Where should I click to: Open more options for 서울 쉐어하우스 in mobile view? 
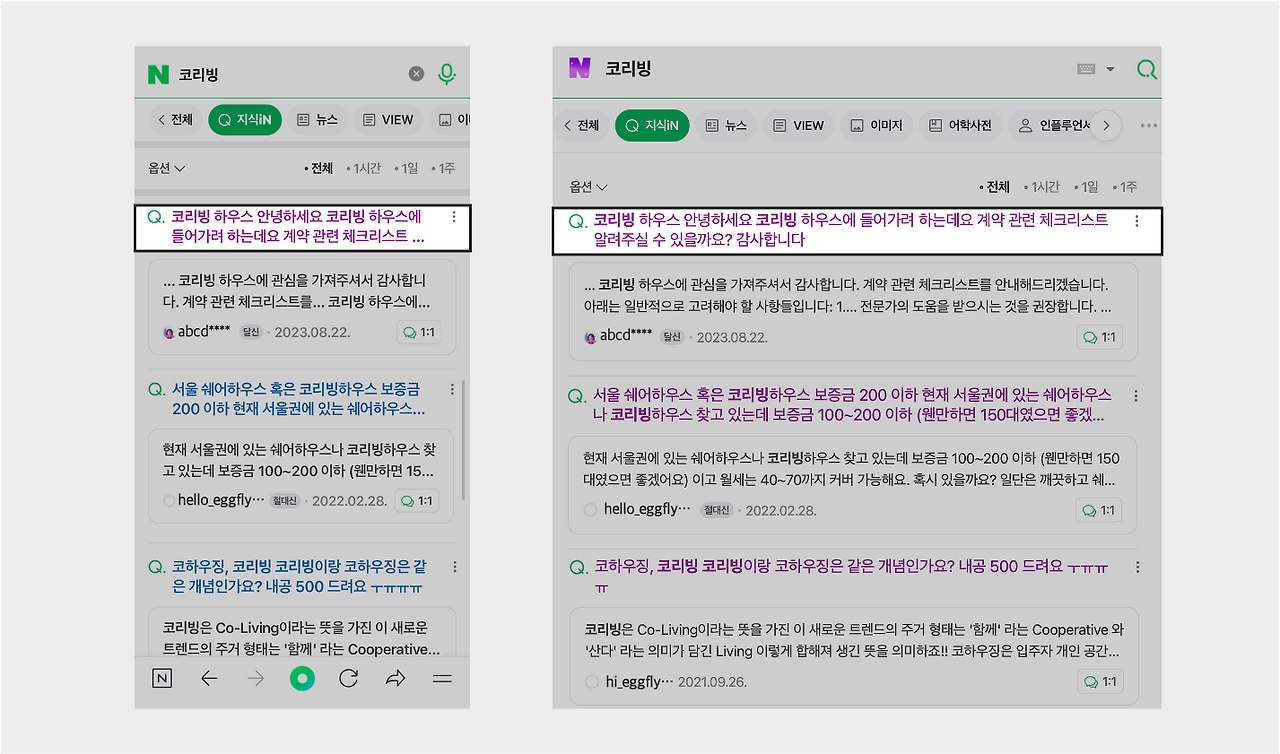tap(452, 389)
